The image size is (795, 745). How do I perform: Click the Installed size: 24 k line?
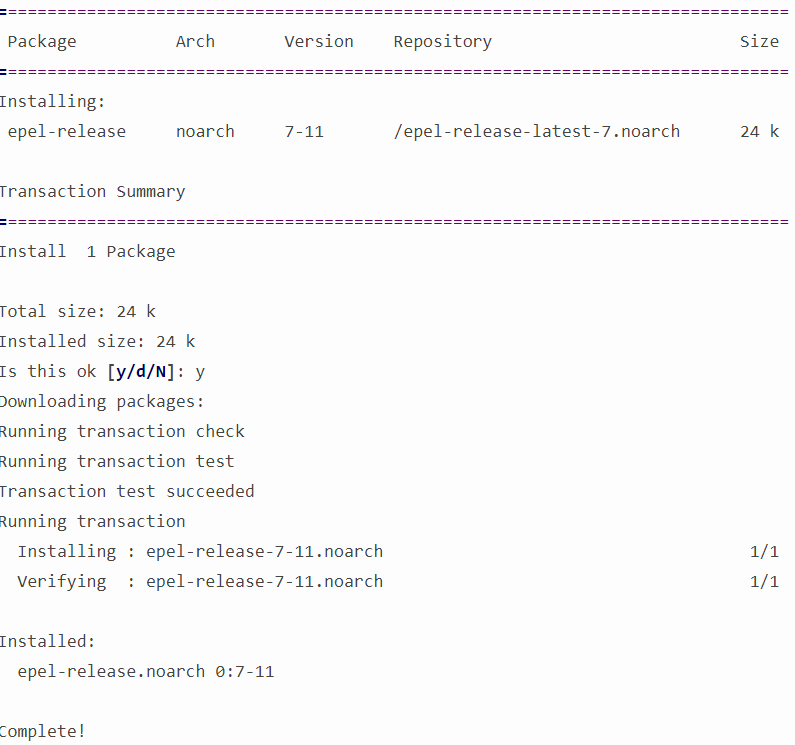tap(97, 342)
